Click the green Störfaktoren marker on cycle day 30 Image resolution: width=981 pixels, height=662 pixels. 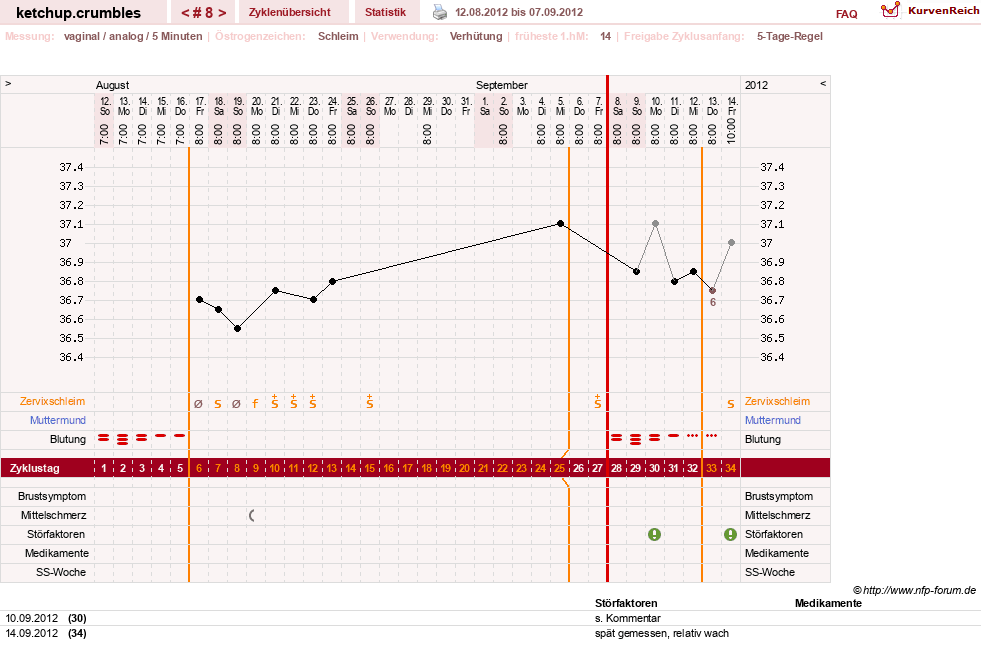coord(654,534)
